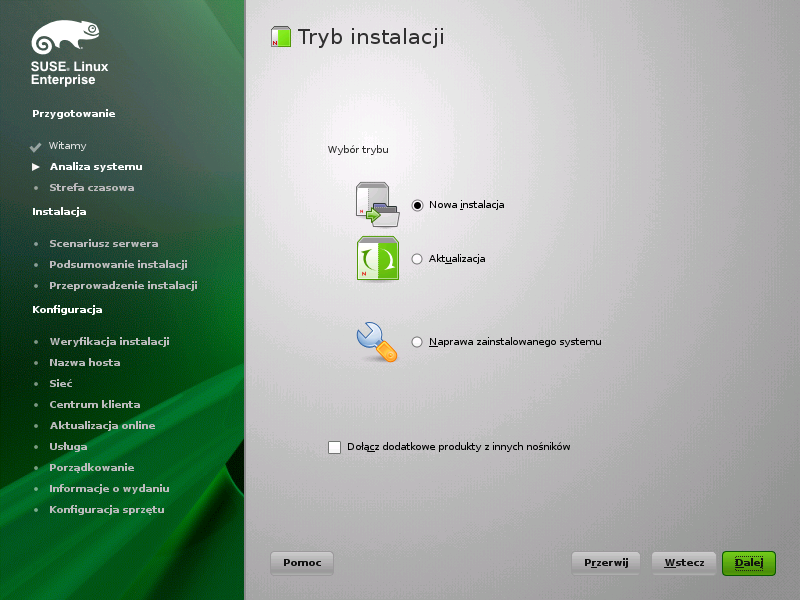800x600 pixels.
Task: Click the Nazwa hosta step
Action: click(x=85, y=363)
